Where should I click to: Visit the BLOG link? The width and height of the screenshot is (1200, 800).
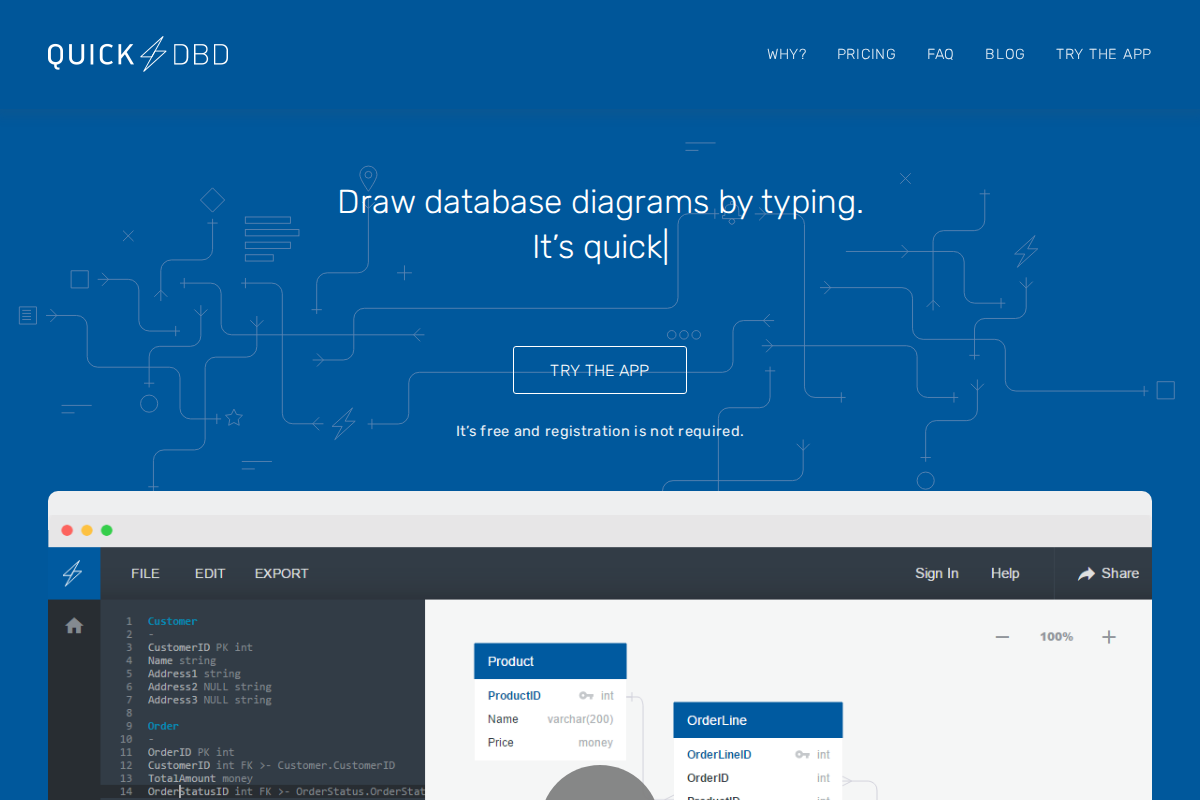[x=1005, y=54]
